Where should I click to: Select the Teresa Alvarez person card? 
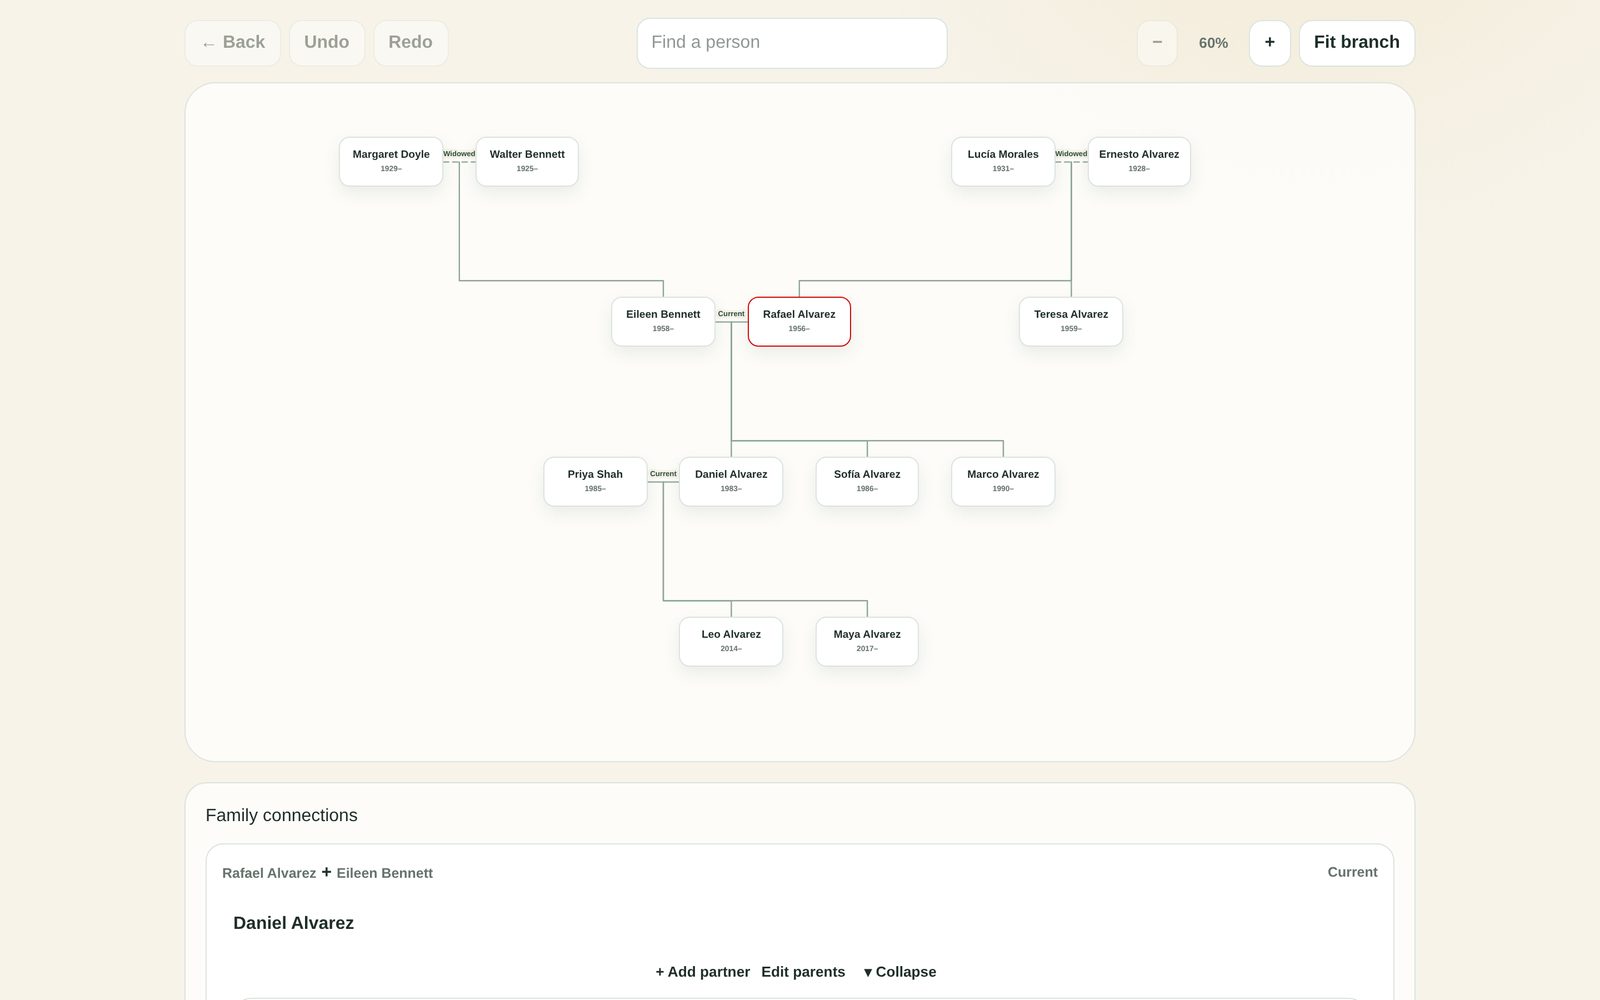pyautogui.click(x=1071, y=321)
